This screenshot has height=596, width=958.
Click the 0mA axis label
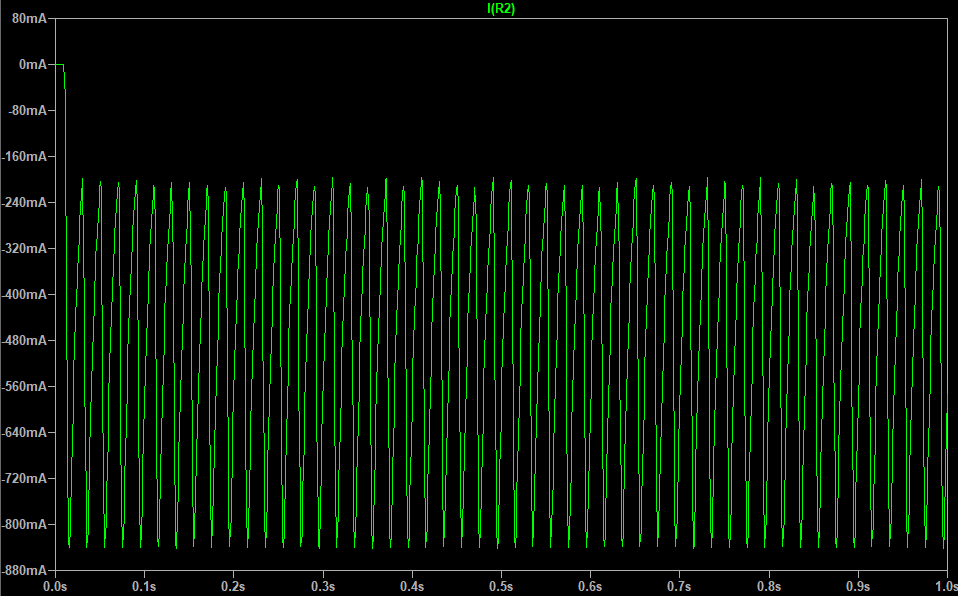point(33,64)
